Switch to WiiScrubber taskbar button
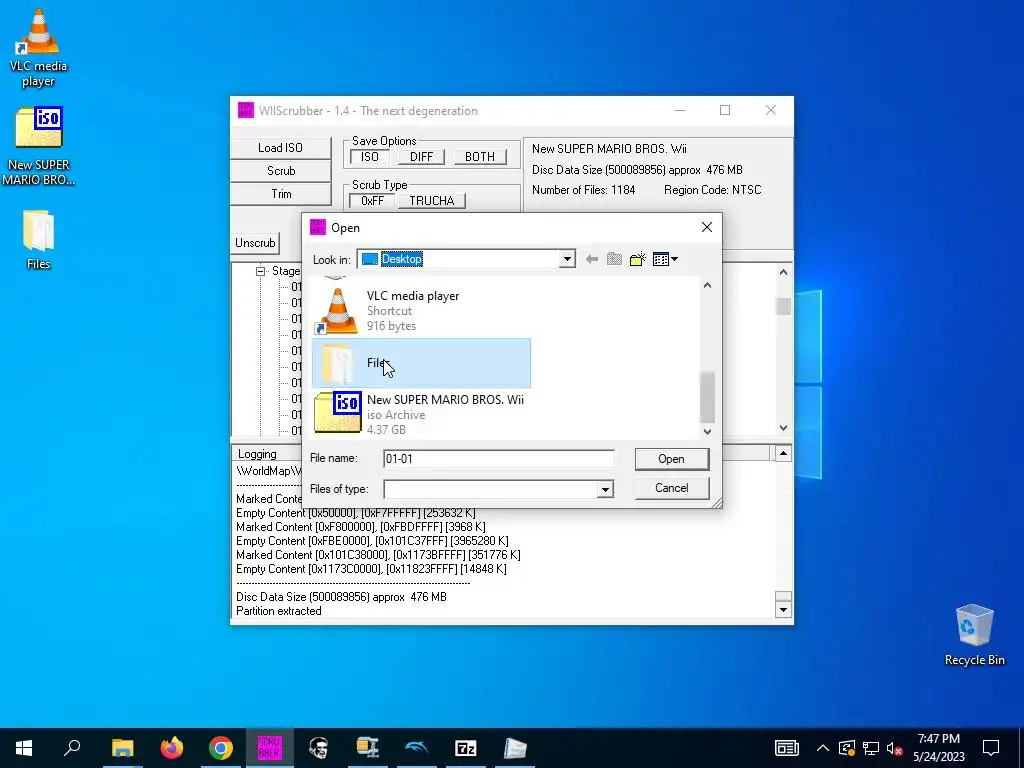The width and height of the screenshot is (1024, 768). [x=270, y=748]
